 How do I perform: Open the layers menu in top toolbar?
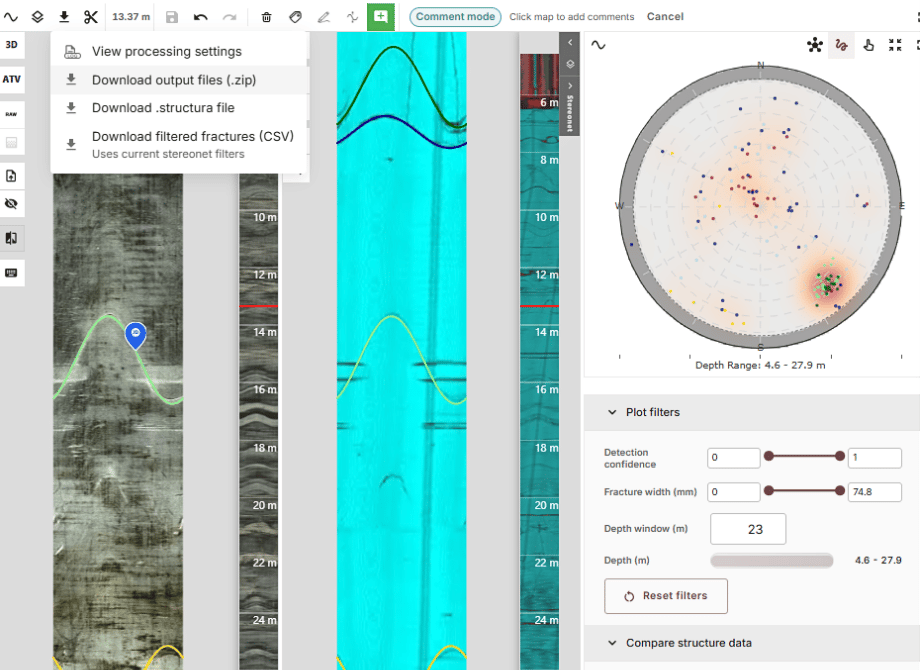(38, 17)
